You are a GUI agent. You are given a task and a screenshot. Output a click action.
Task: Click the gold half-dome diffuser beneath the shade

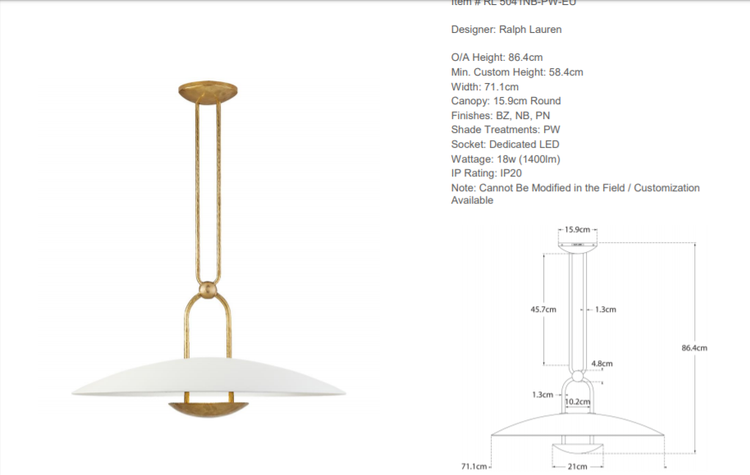(x=209, y=409)
